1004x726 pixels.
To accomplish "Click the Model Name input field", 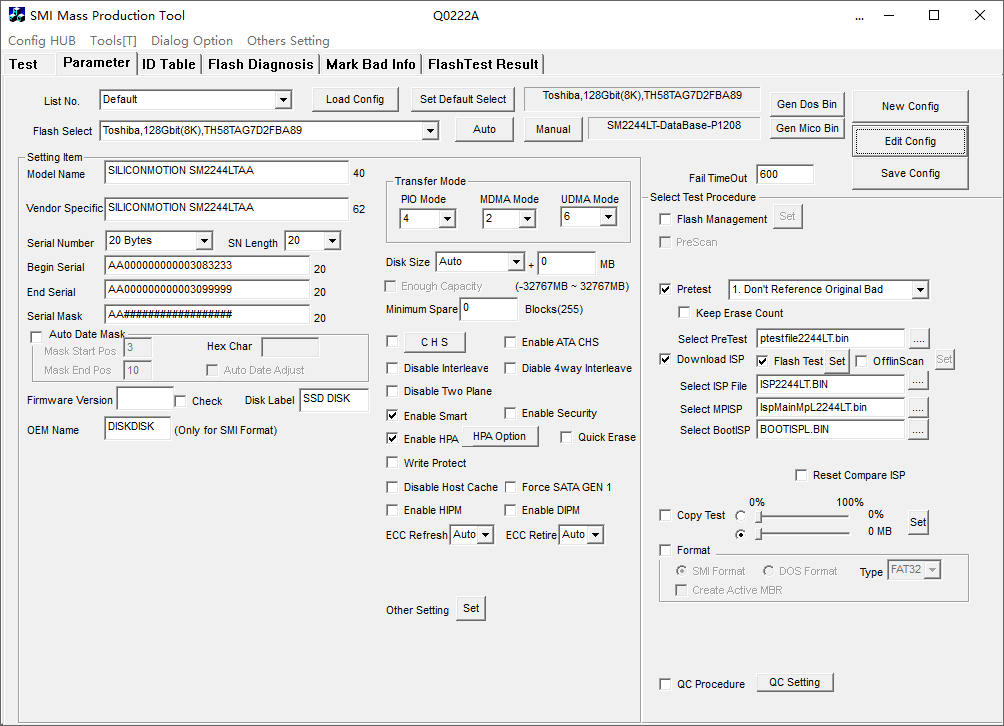I will (x=226, y=171).
